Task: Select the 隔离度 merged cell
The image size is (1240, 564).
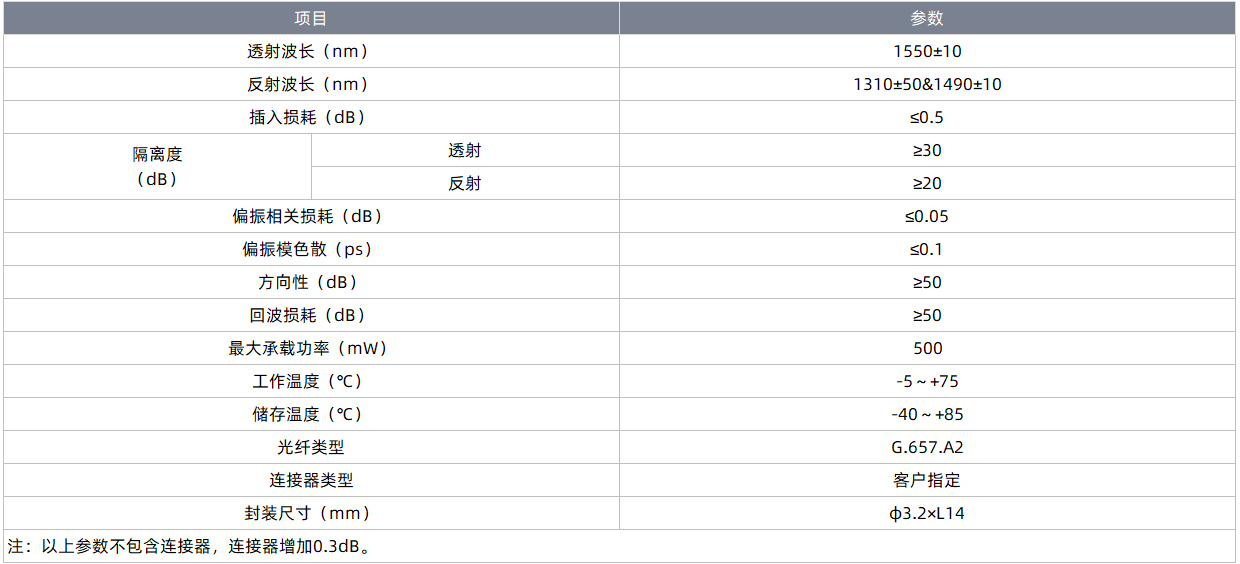Action: (158, 166)
